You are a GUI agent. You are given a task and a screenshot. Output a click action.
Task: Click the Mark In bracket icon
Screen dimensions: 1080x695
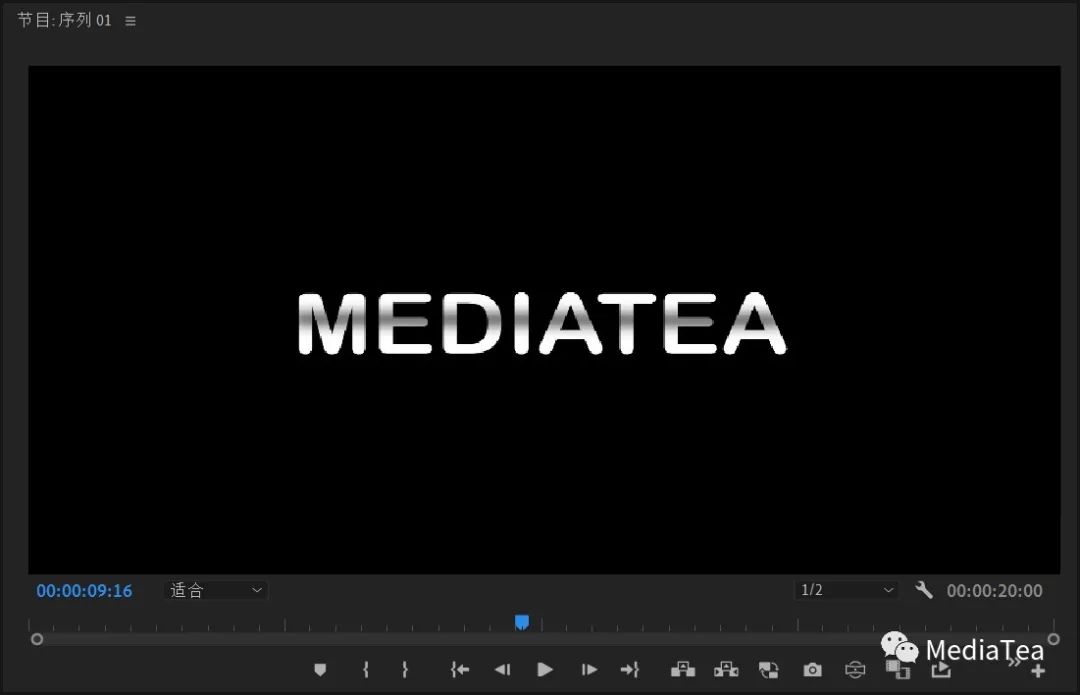click(366, 670)
